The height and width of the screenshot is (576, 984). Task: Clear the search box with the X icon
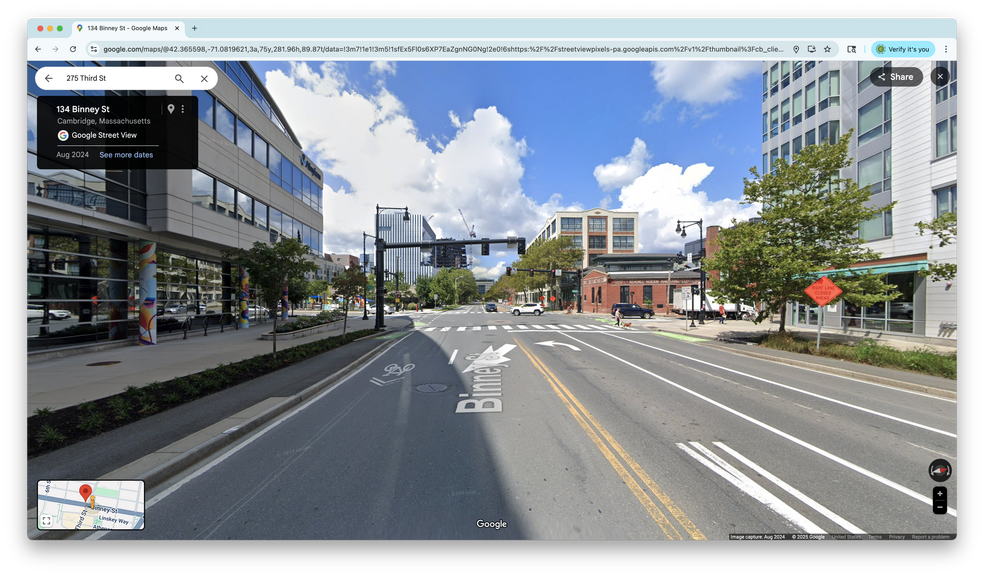coord(204,78)
